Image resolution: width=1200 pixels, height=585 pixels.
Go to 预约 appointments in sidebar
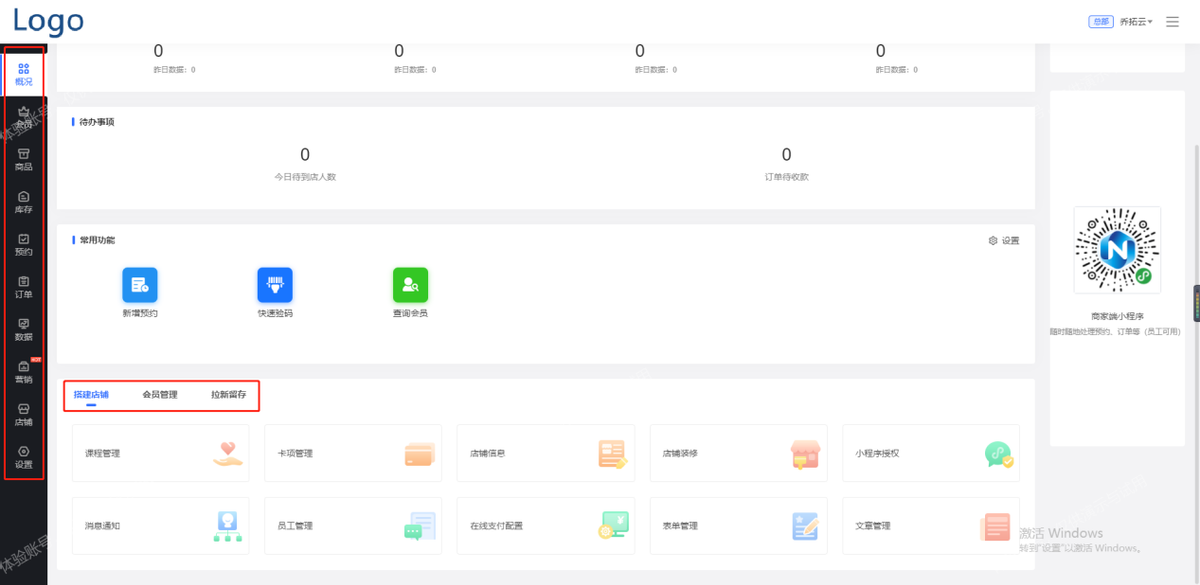(x=24, y=245)
